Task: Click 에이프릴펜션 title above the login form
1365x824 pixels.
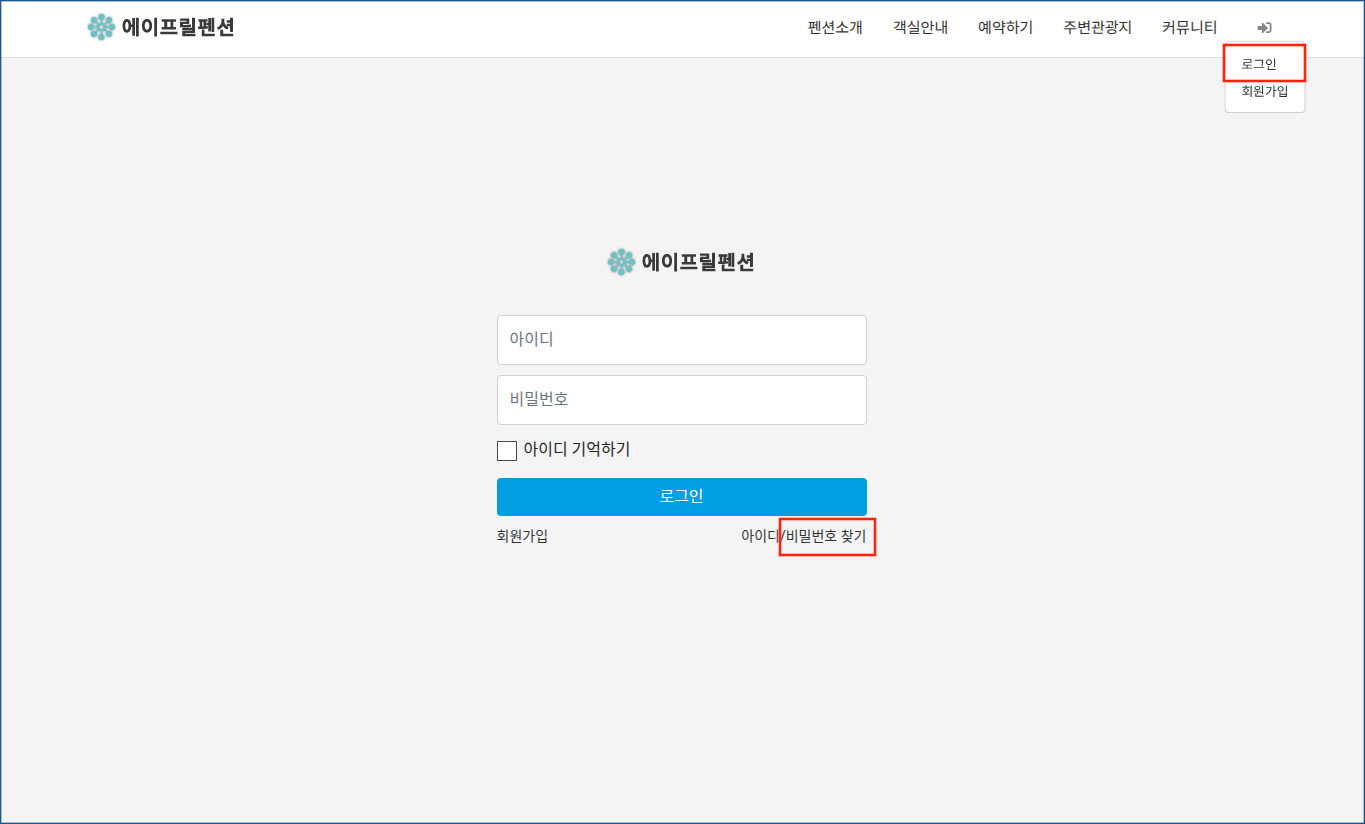Action: point(698,262)
